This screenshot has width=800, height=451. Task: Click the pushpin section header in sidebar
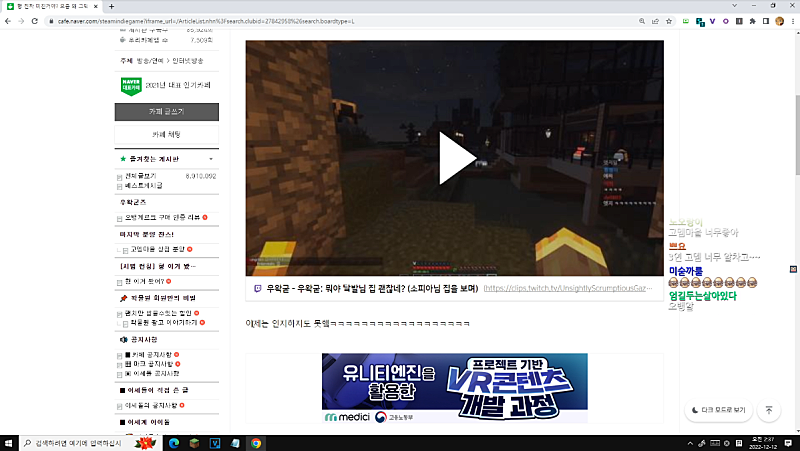click(x=158, y=298)
